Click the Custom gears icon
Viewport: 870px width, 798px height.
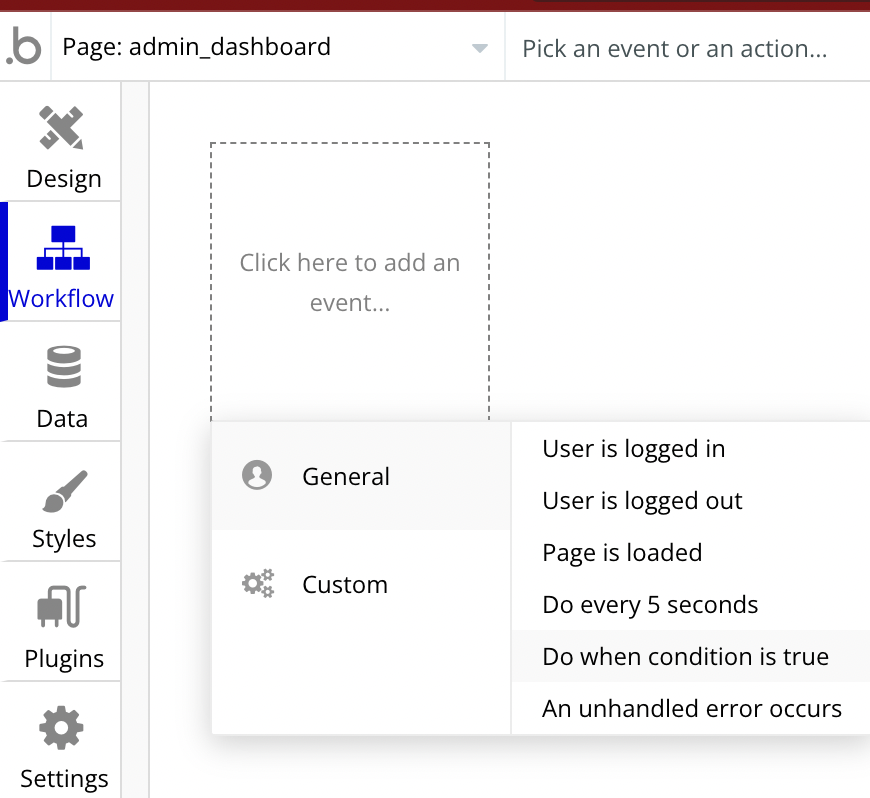point(258,583)
